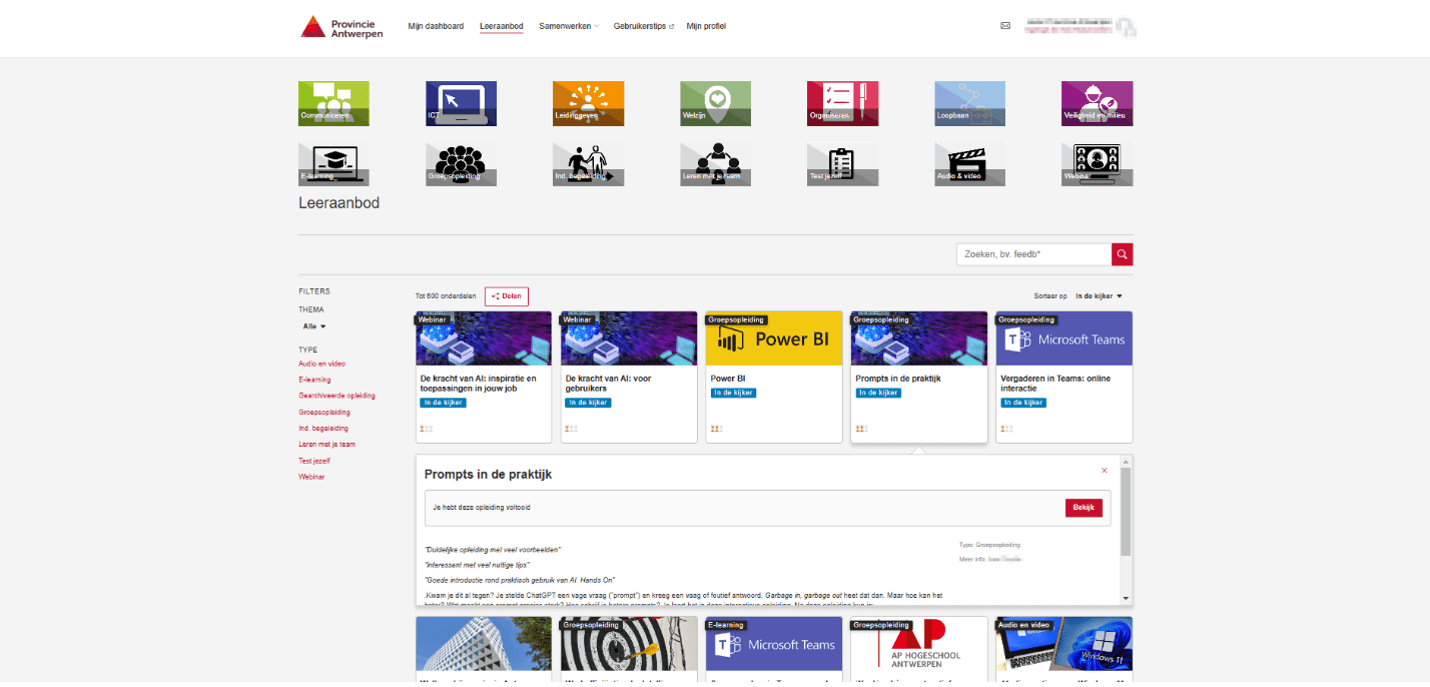Choose the Welzijn heart pin tile

(x=715, y=103)
